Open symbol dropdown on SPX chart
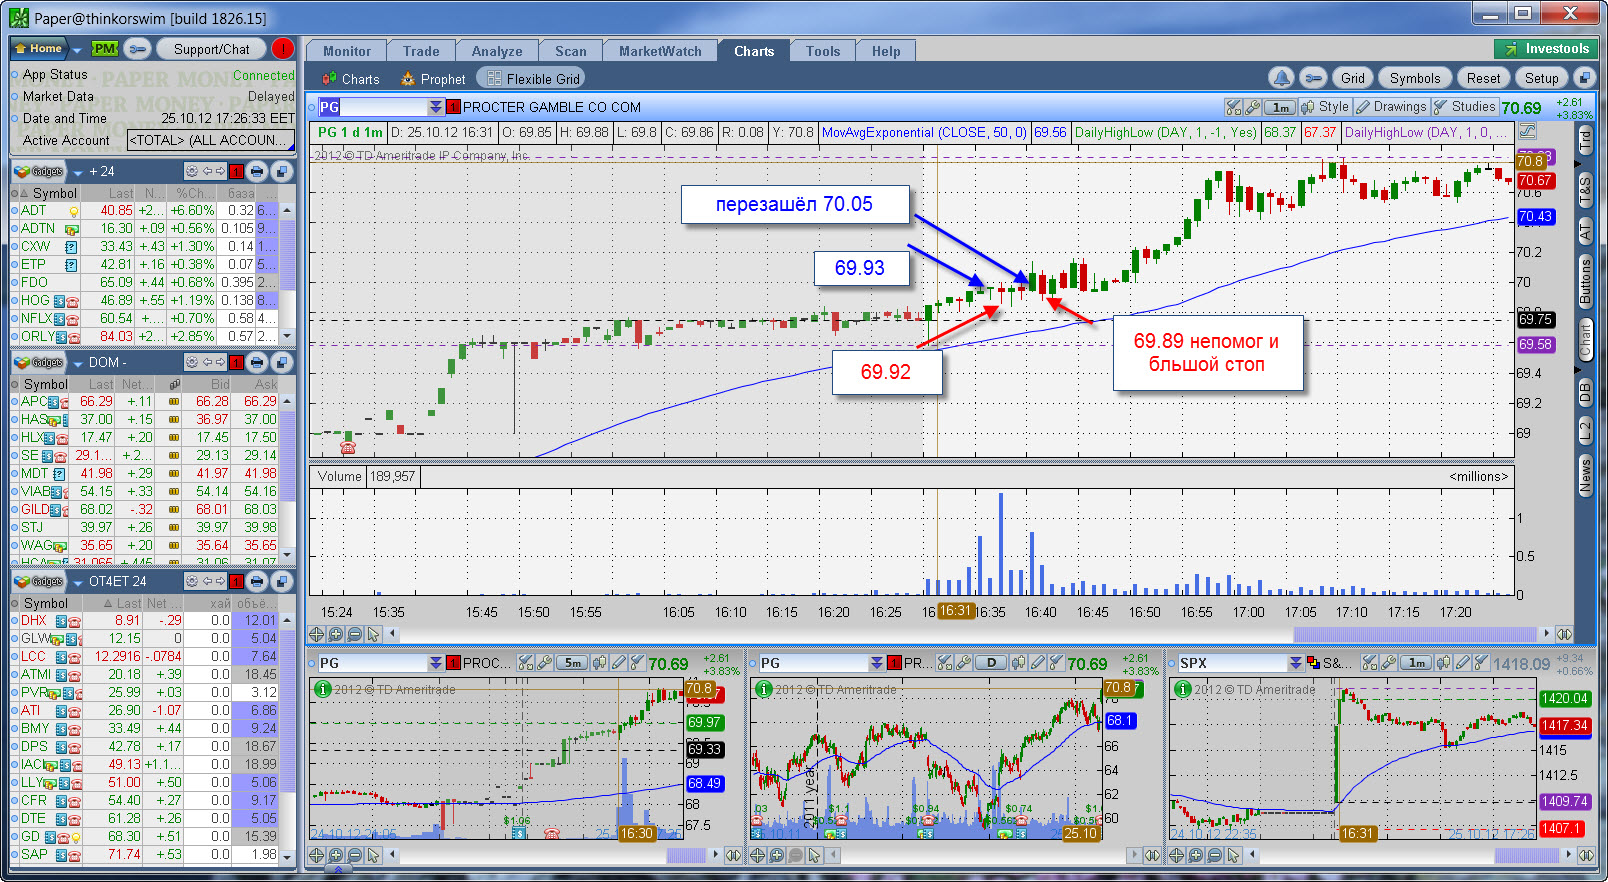The width and height of the screenshot is (1608, 882). click(x=1296, y=663)
